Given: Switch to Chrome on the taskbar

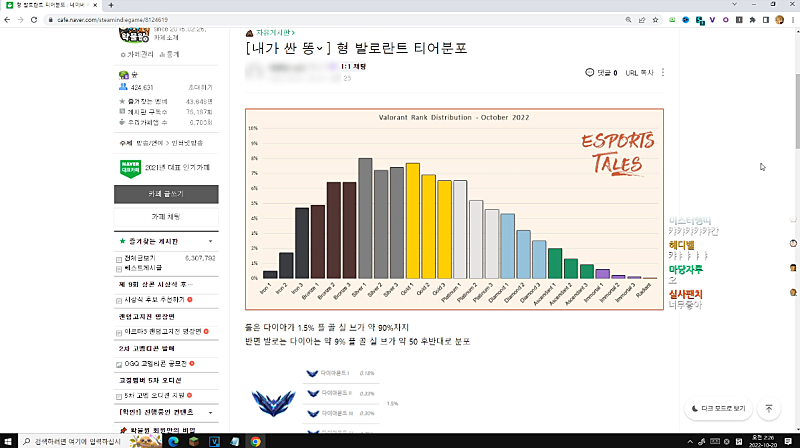Looking at the screenshot, I should coord(256,441).
